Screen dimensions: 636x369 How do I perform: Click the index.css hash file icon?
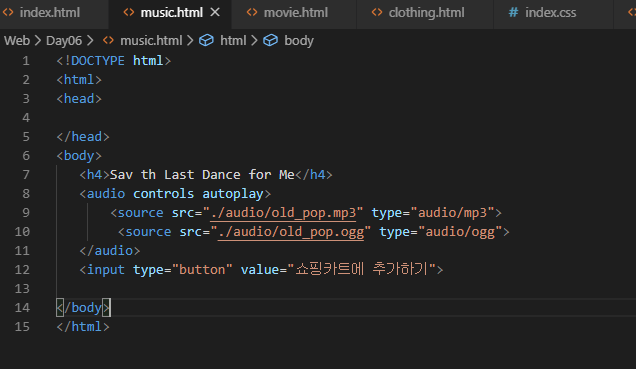point(514,12)
